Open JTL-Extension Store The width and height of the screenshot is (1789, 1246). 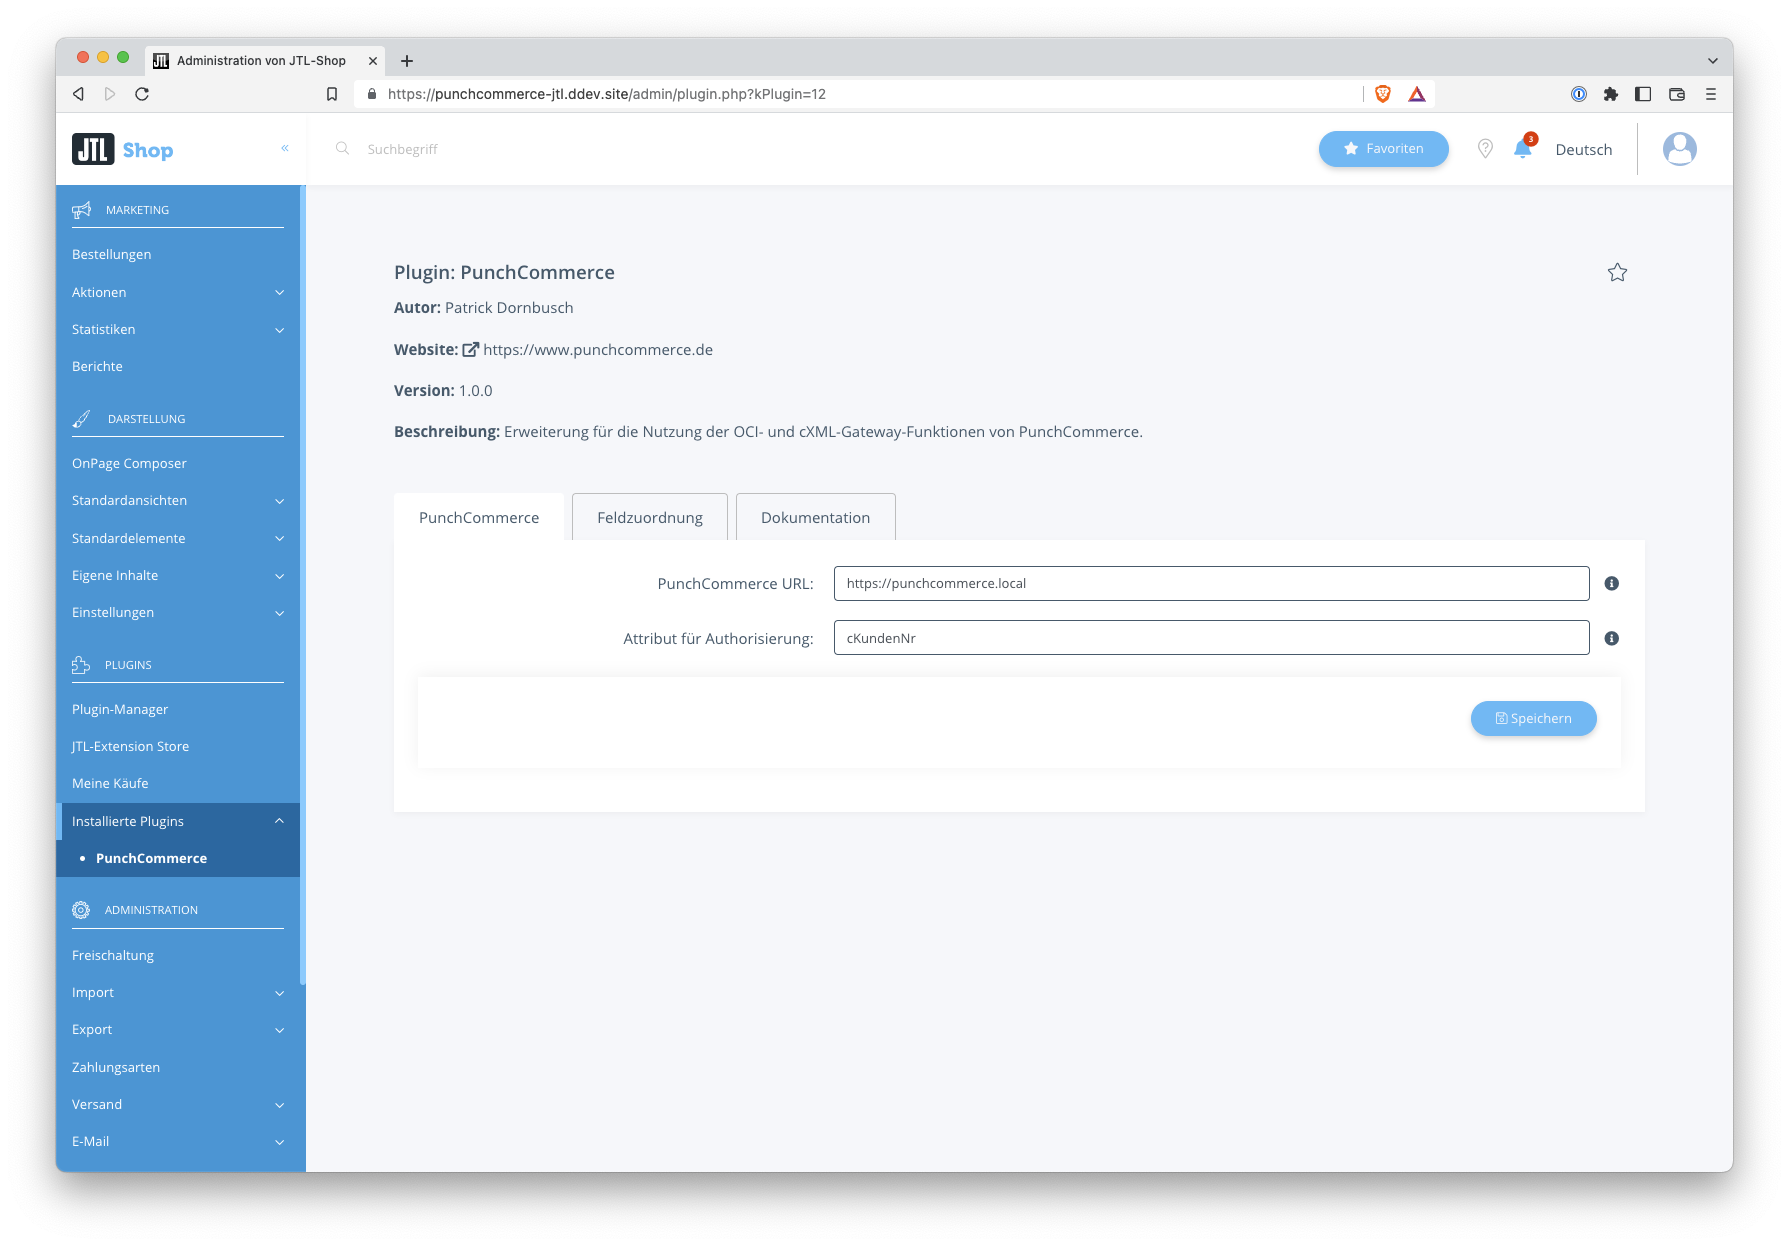click(x=130, y=746)
